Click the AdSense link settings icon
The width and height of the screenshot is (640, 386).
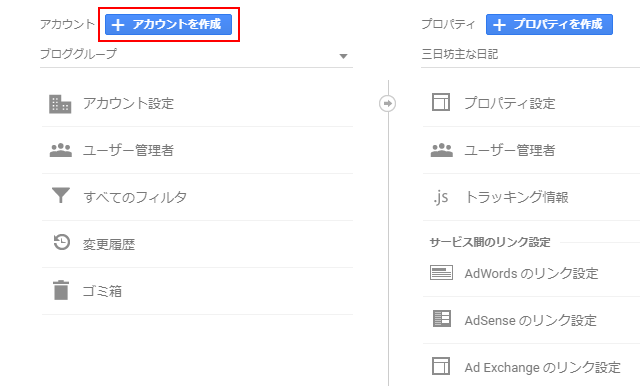pyautogui.click(x=442, y=319)
